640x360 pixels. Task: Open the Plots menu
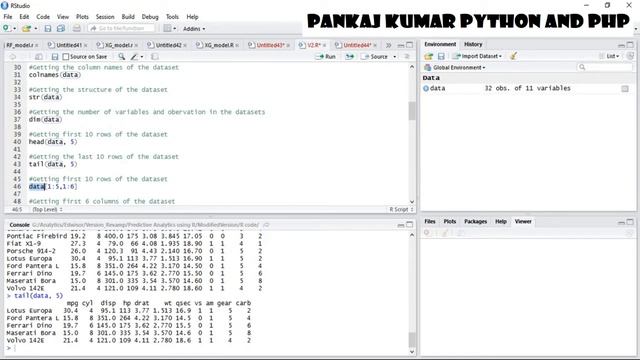[82, 17]
